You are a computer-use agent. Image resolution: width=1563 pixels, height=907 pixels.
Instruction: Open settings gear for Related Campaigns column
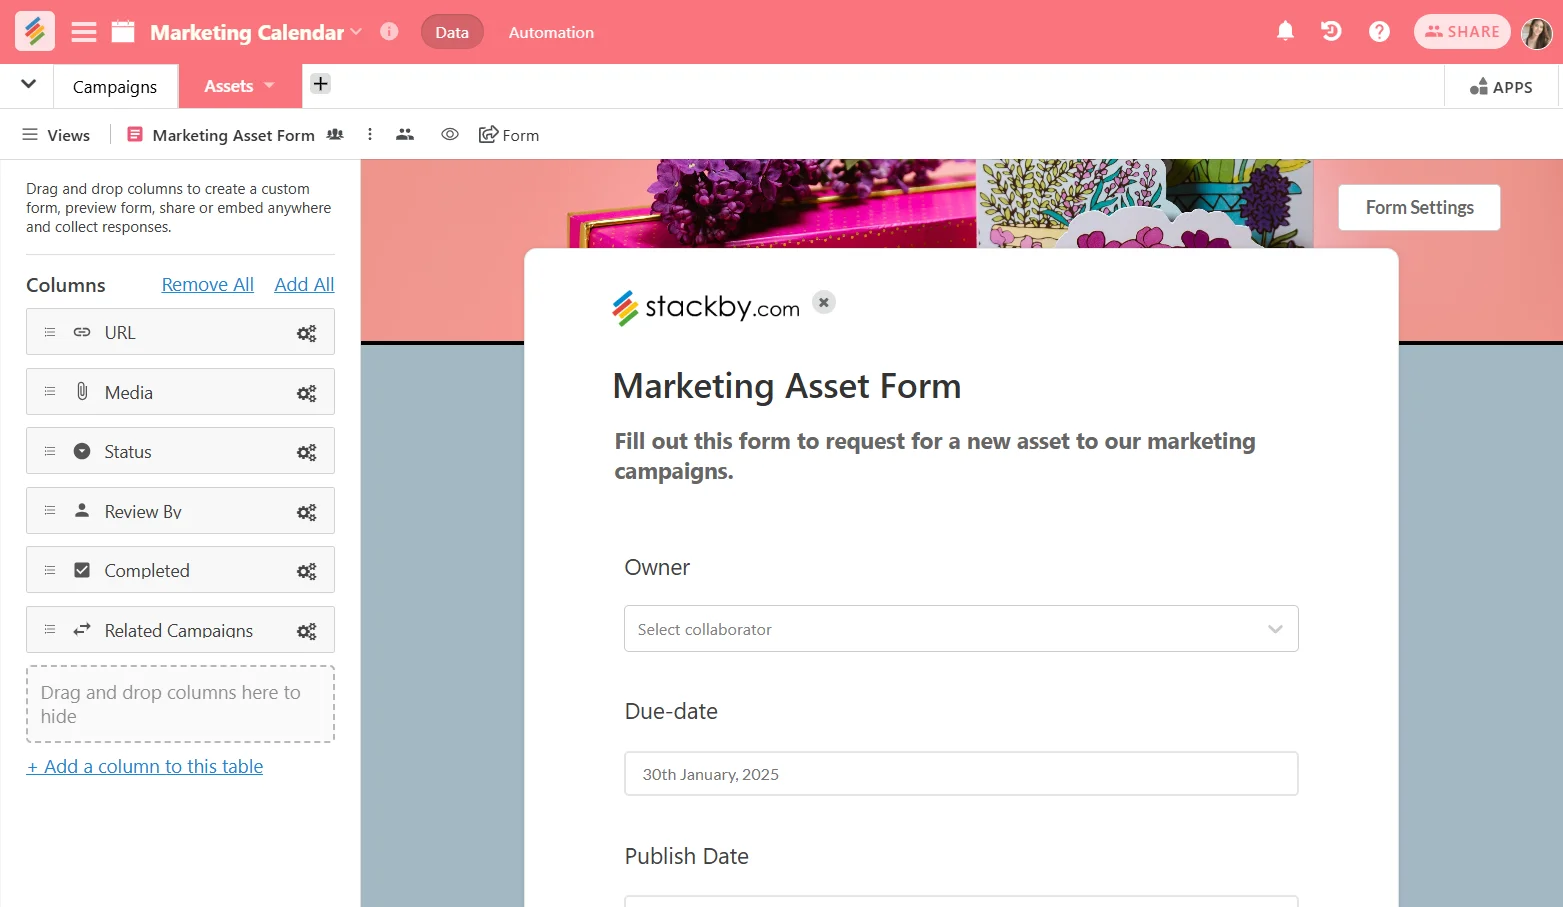[x=306, y=630]
